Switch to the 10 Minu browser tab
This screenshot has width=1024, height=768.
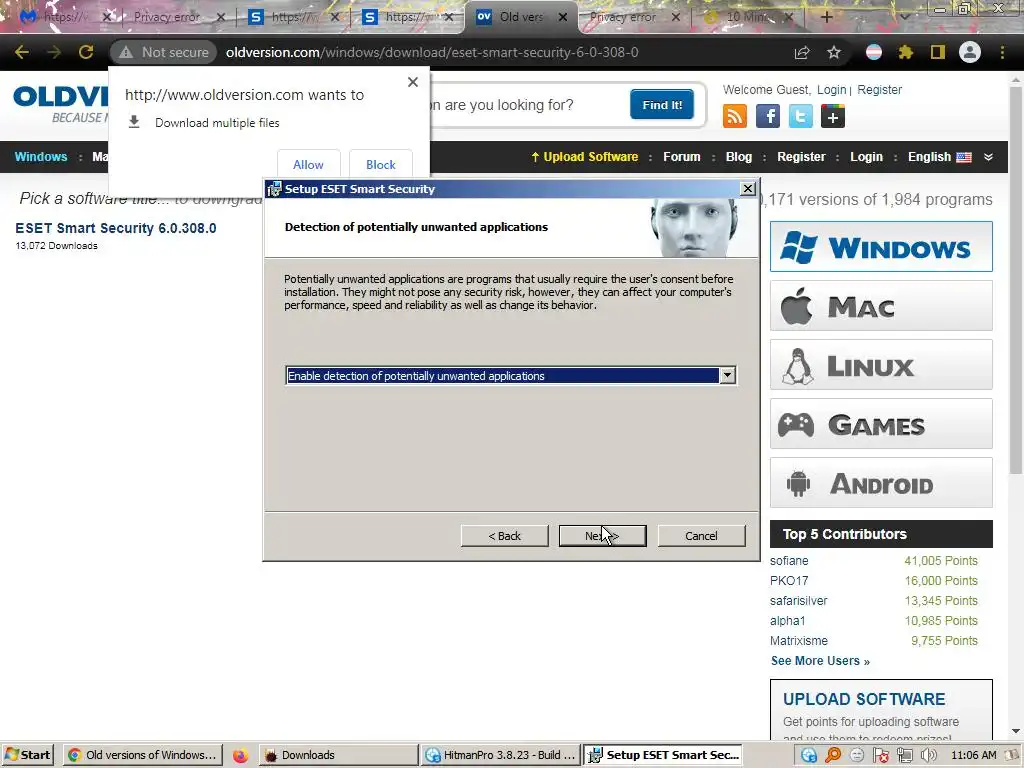(746, 17)
